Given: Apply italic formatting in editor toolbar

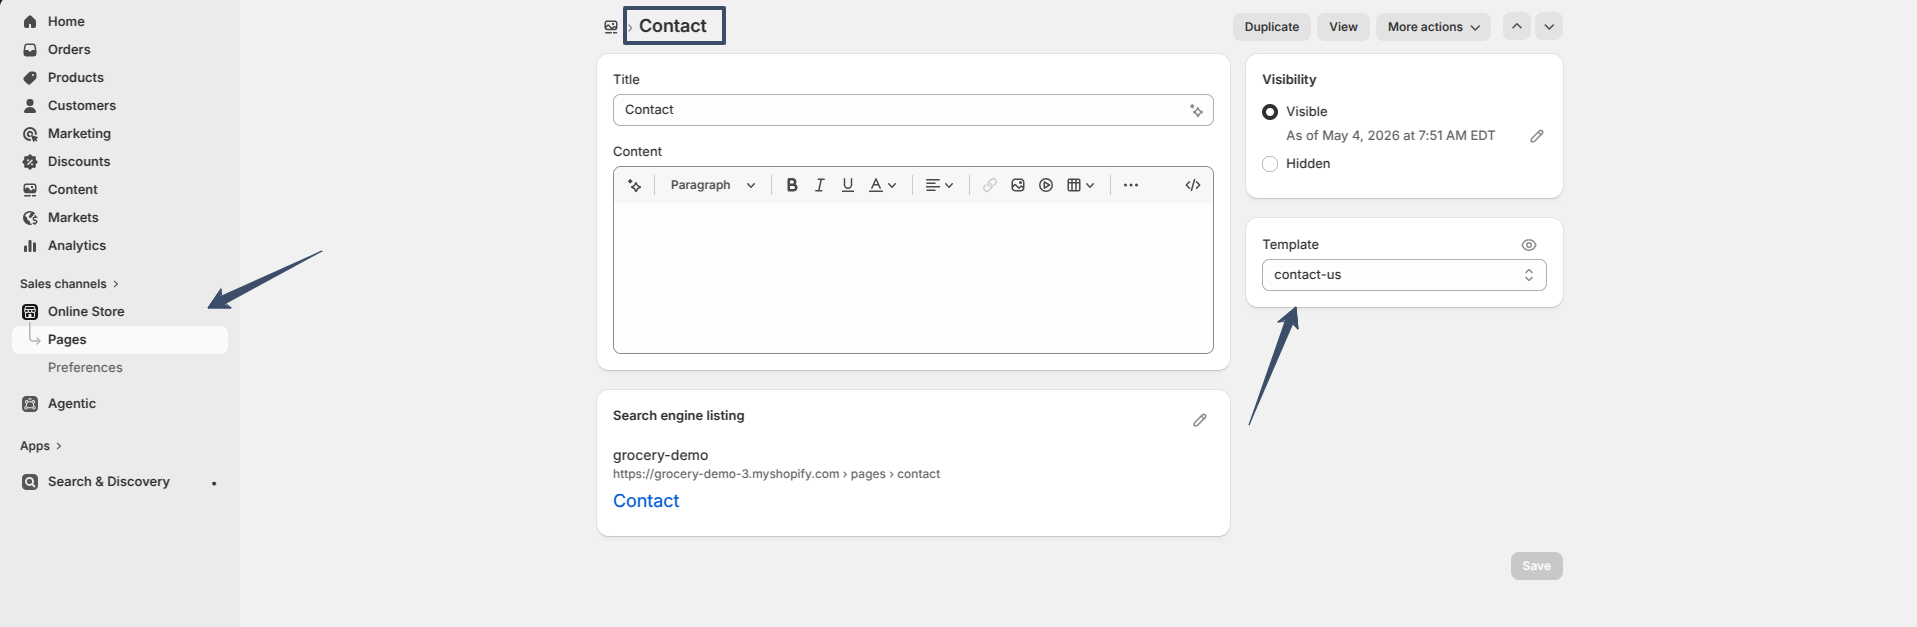Looking at the screenshot, I should click(820, 185).
